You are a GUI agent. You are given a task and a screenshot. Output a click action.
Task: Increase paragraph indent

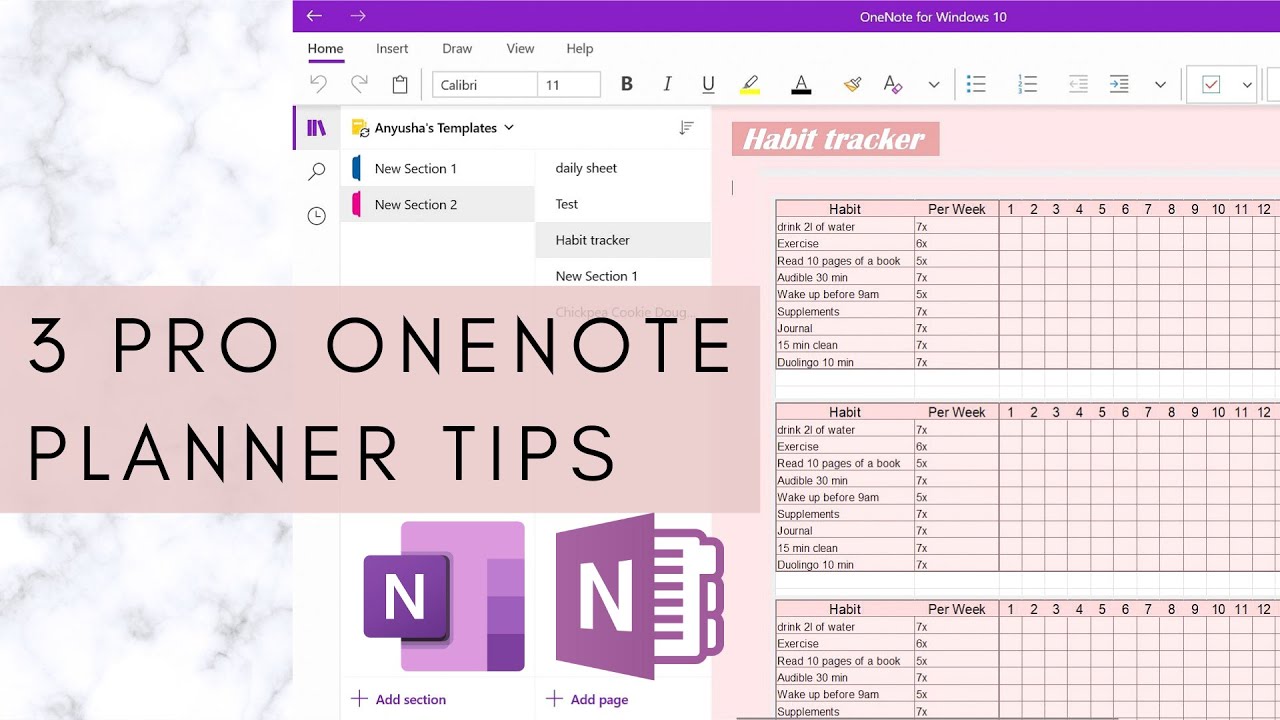[x=1119, y=85]
